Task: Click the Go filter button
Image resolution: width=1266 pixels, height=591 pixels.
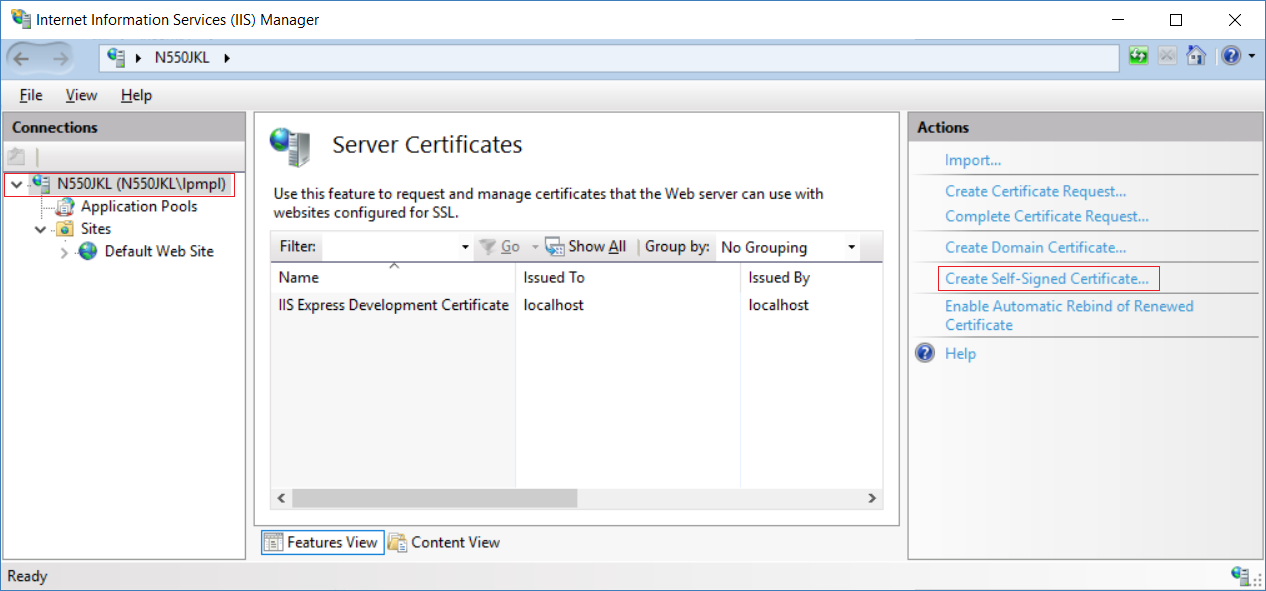Action: coord(500,247)
